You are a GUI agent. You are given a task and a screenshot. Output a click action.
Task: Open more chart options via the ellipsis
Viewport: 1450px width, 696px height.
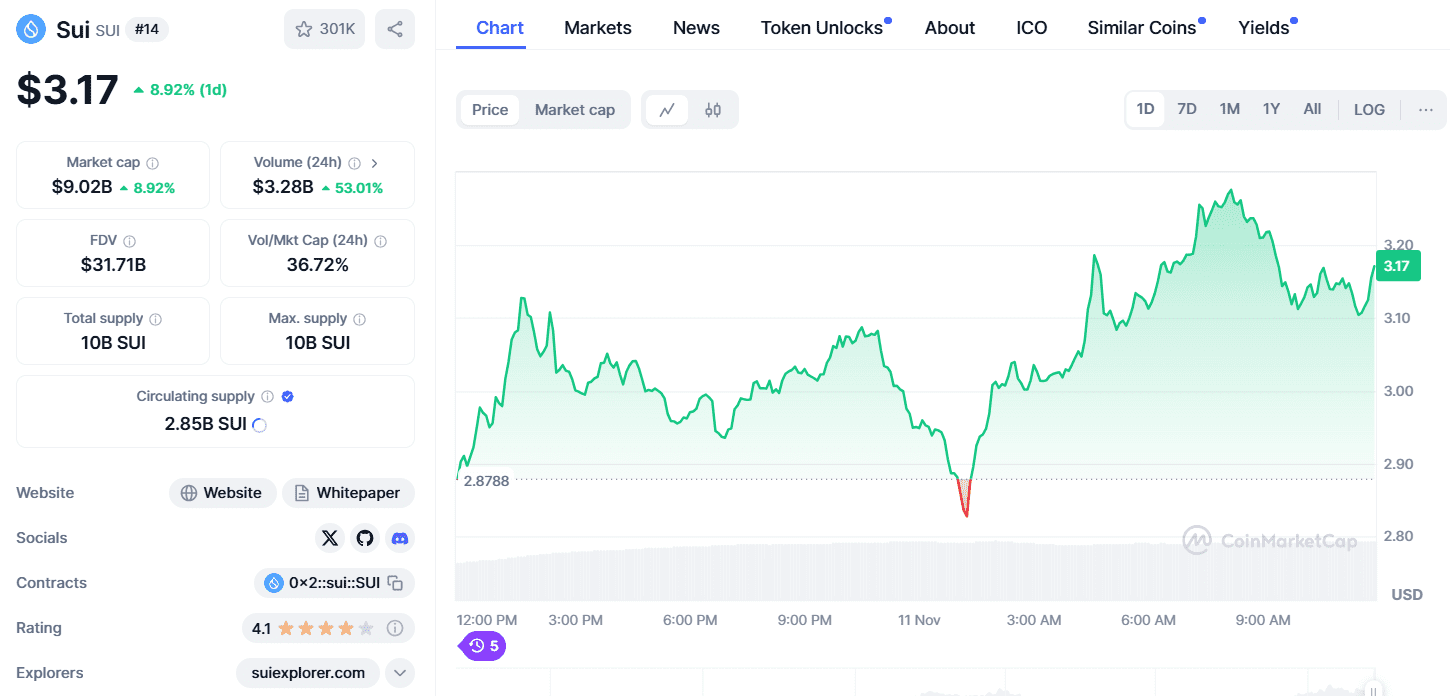pos(1425,110)
